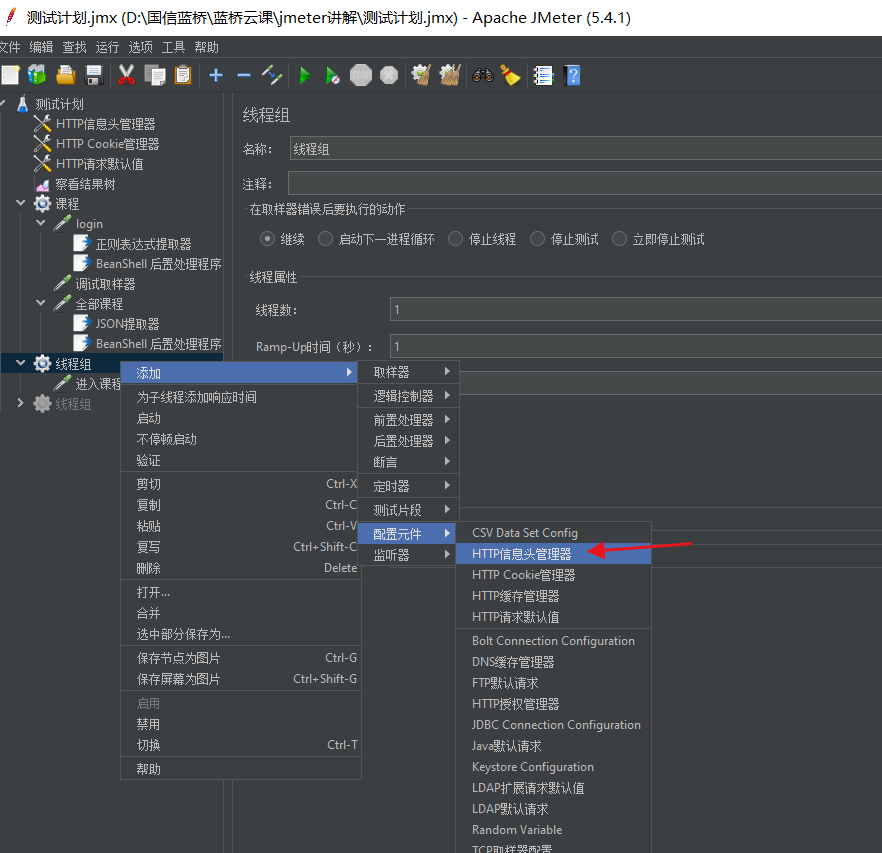The width and height of the screenshot is (882, 853).
Task: Open the 取样器 submenu
Action: point(409,372)
